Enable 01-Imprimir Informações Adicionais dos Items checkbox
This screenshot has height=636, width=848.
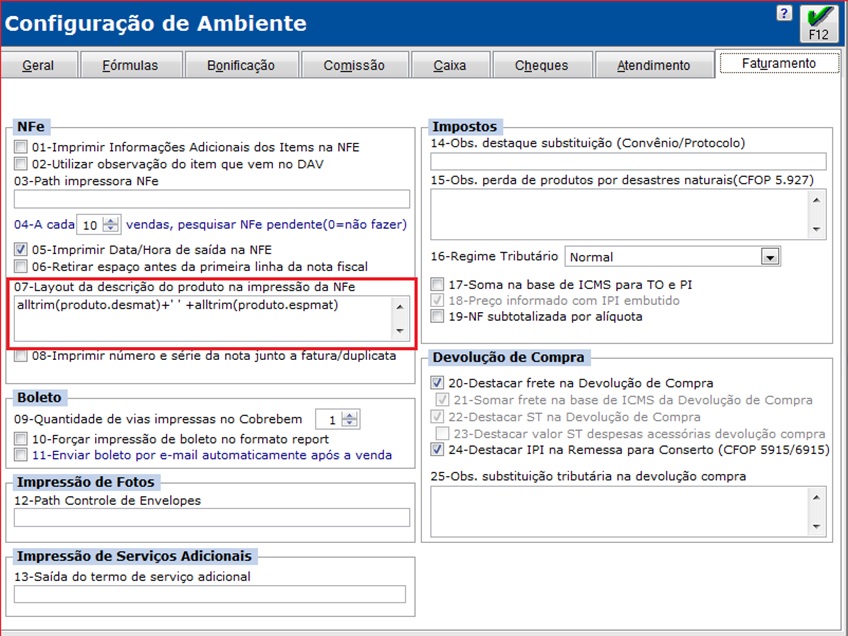[21, 147]
